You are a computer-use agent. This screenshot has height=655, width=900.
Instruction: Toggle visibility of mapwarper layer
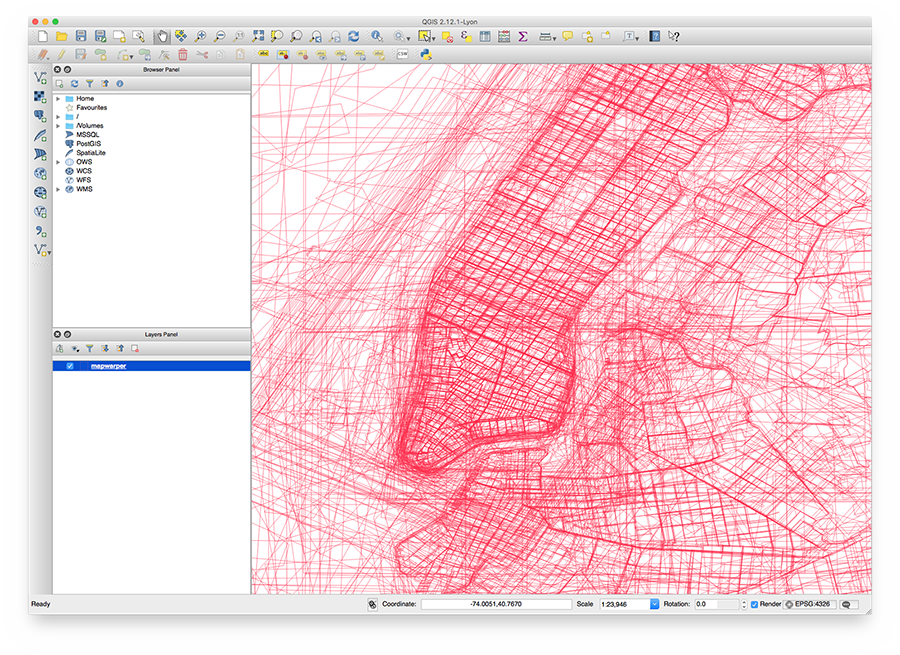[69, 366]
